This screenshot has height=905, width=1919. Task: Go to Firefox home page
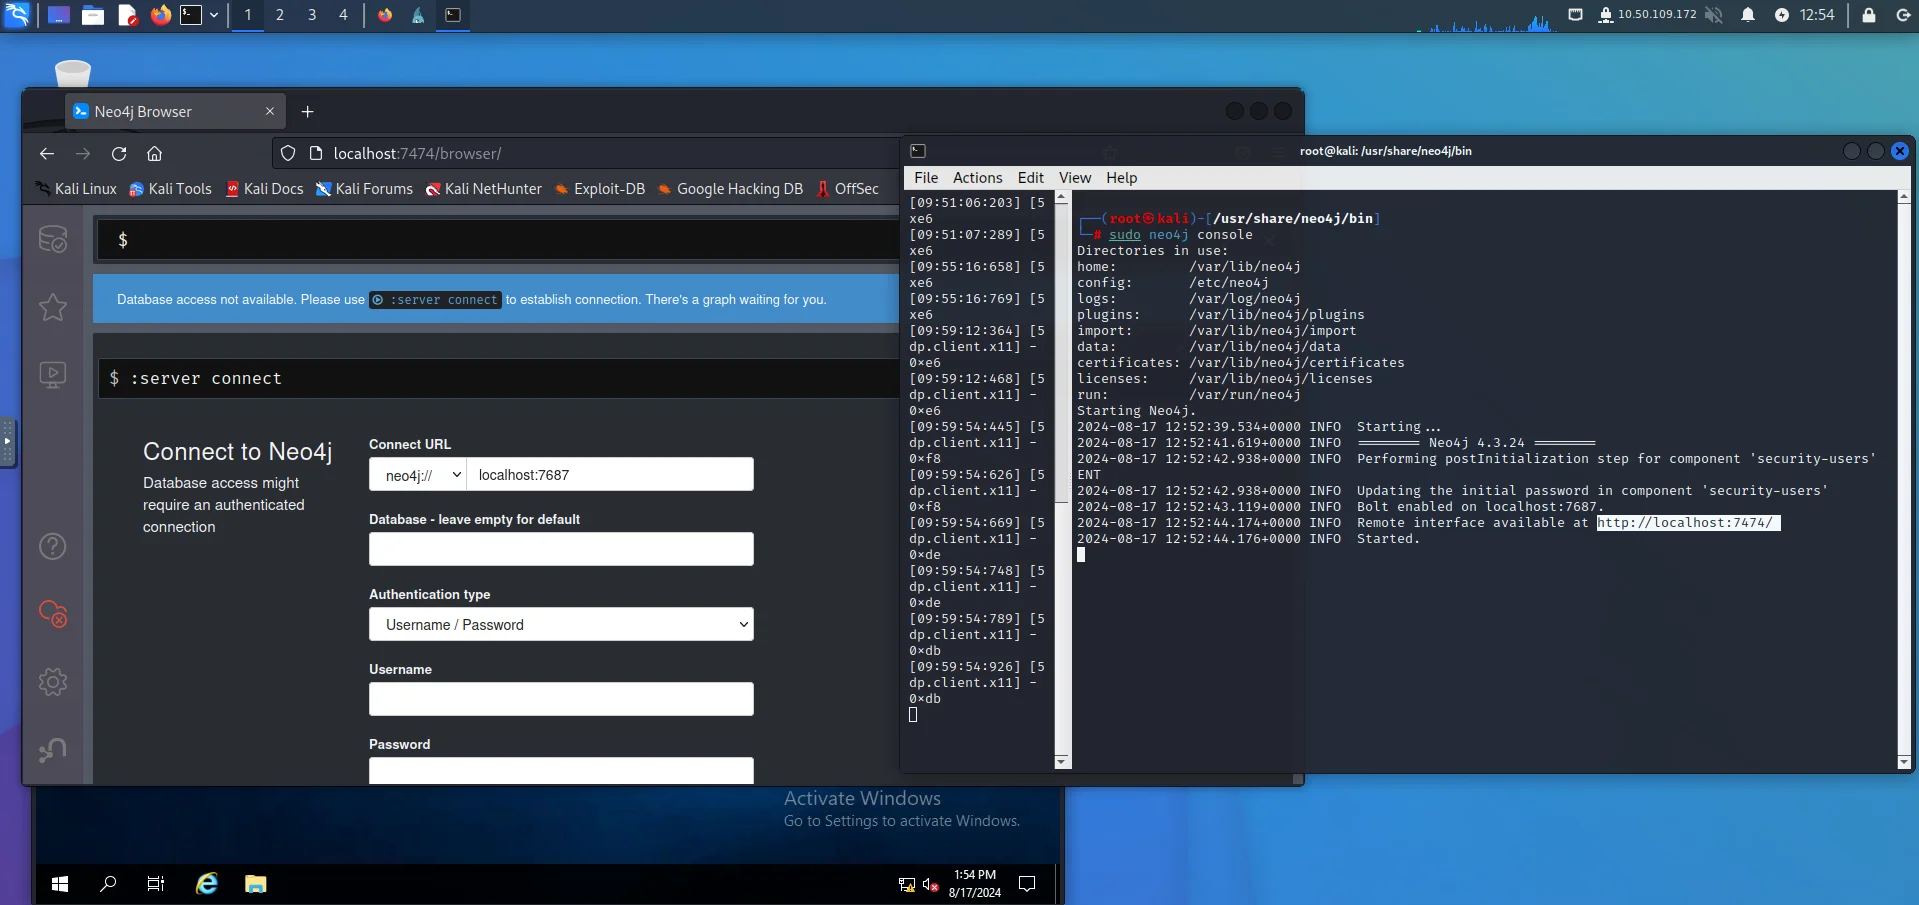[x=154, y=153]
